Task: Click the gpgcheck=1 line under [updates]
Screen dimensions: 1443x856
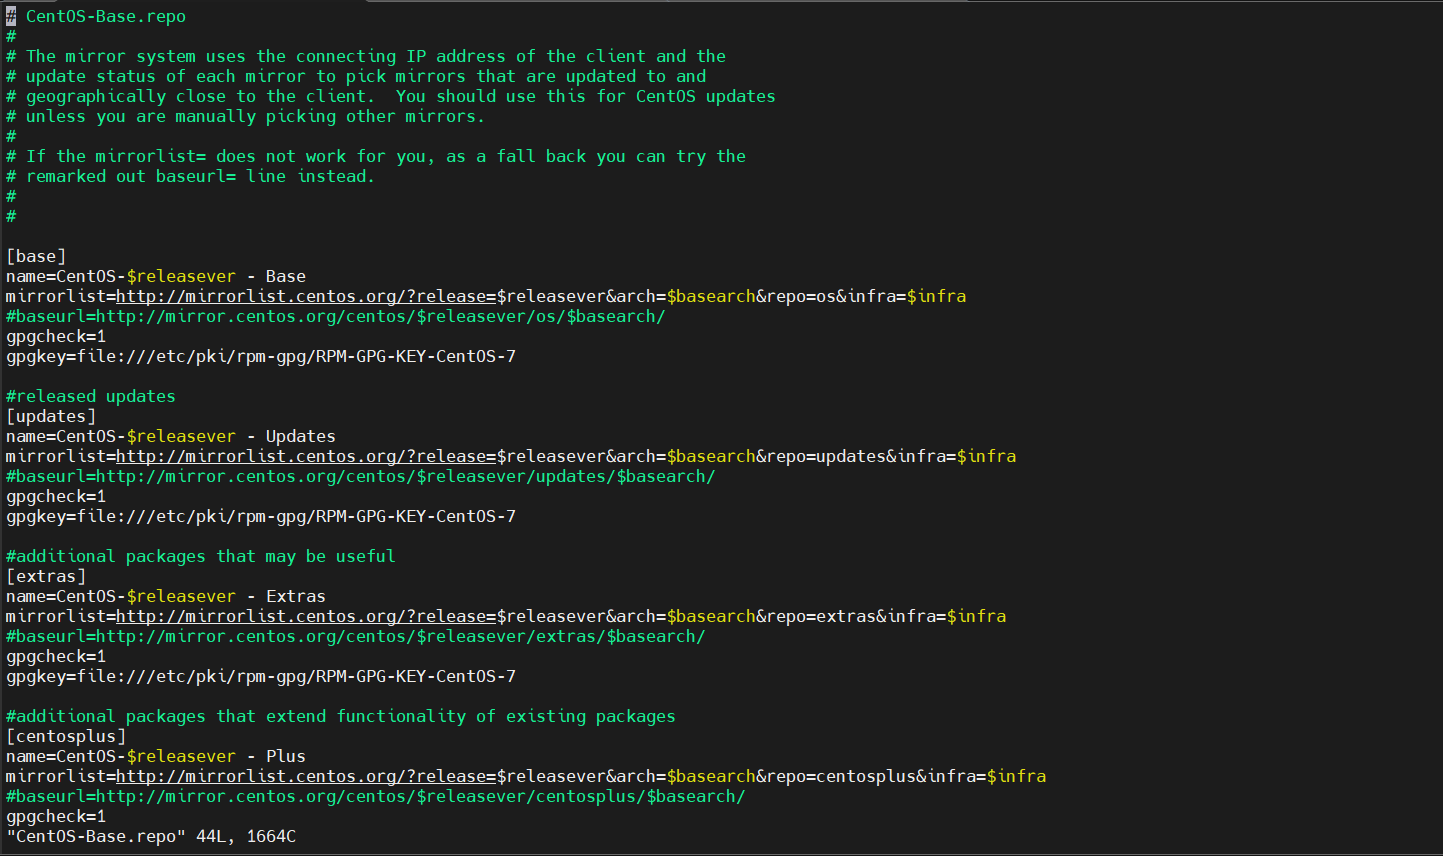Action: click(56, 496)
